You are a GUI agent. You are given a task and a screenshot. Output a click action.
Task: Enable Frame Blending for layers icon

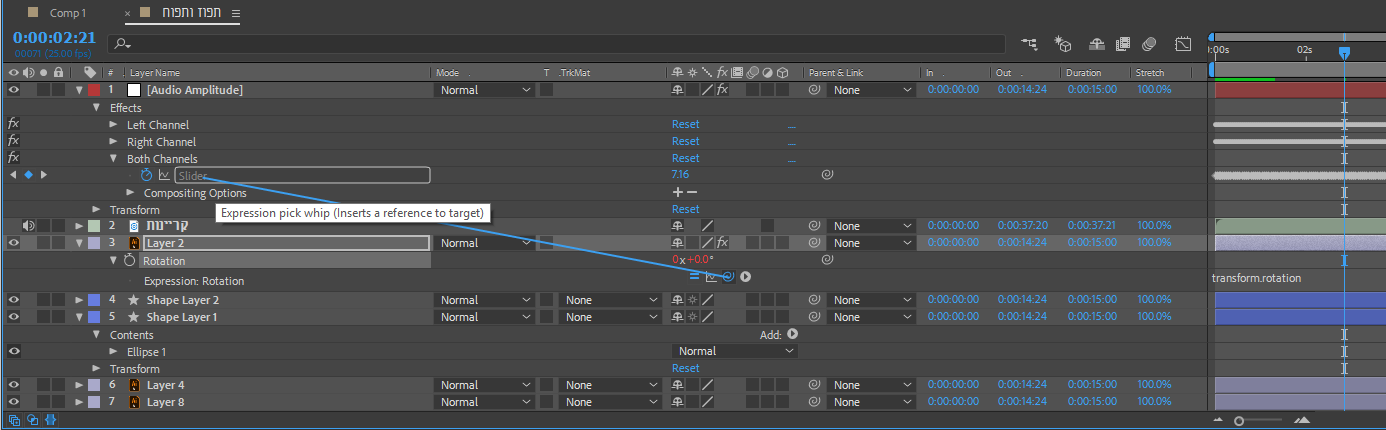tap(1123, 44)
